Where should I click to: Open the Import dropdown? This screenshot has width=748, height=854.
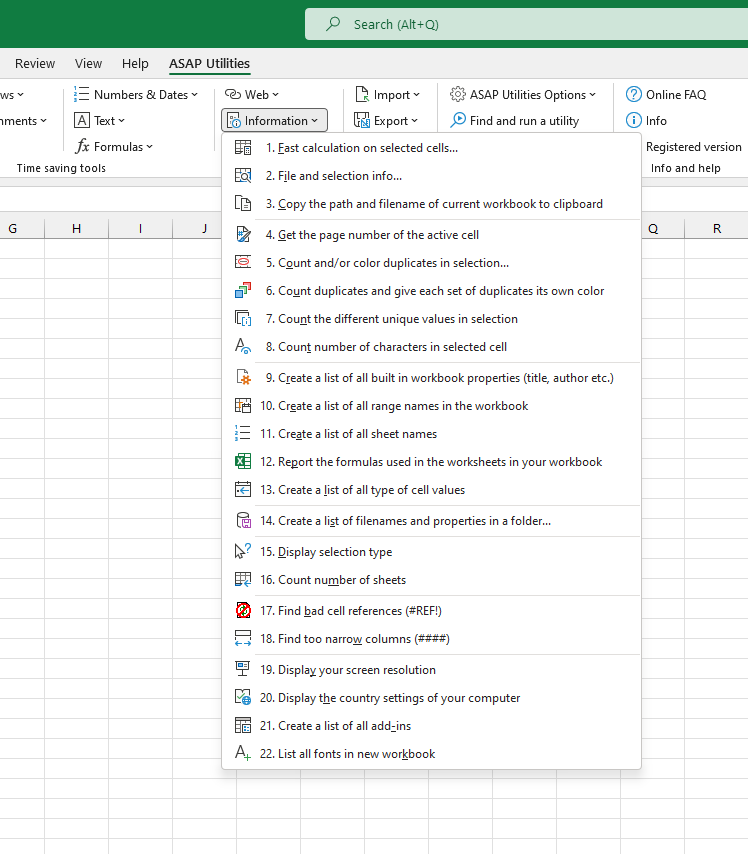click(387, 94)
